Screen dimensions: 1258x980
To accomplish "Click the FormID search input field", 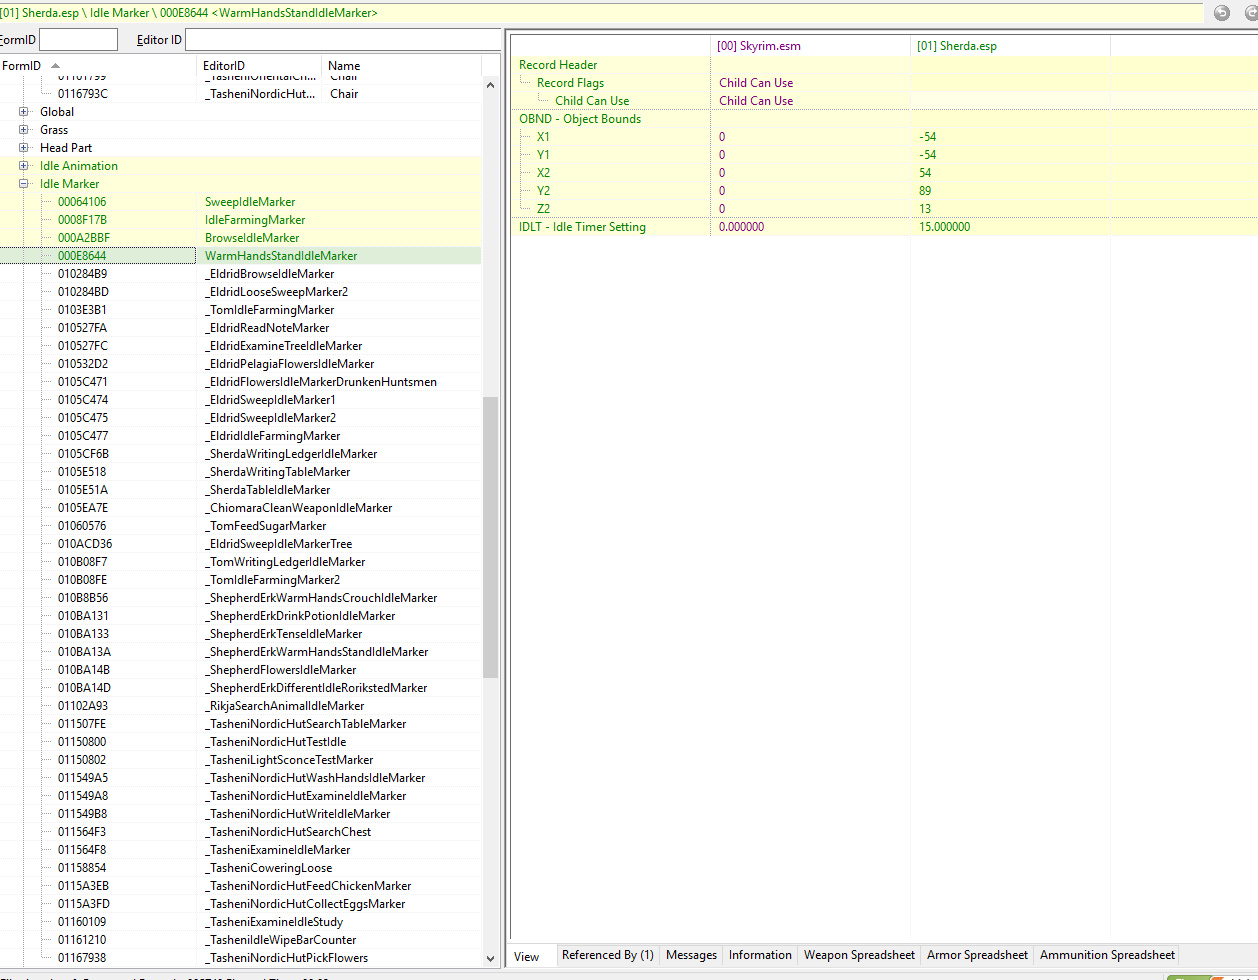I will (x=78, y=40).
